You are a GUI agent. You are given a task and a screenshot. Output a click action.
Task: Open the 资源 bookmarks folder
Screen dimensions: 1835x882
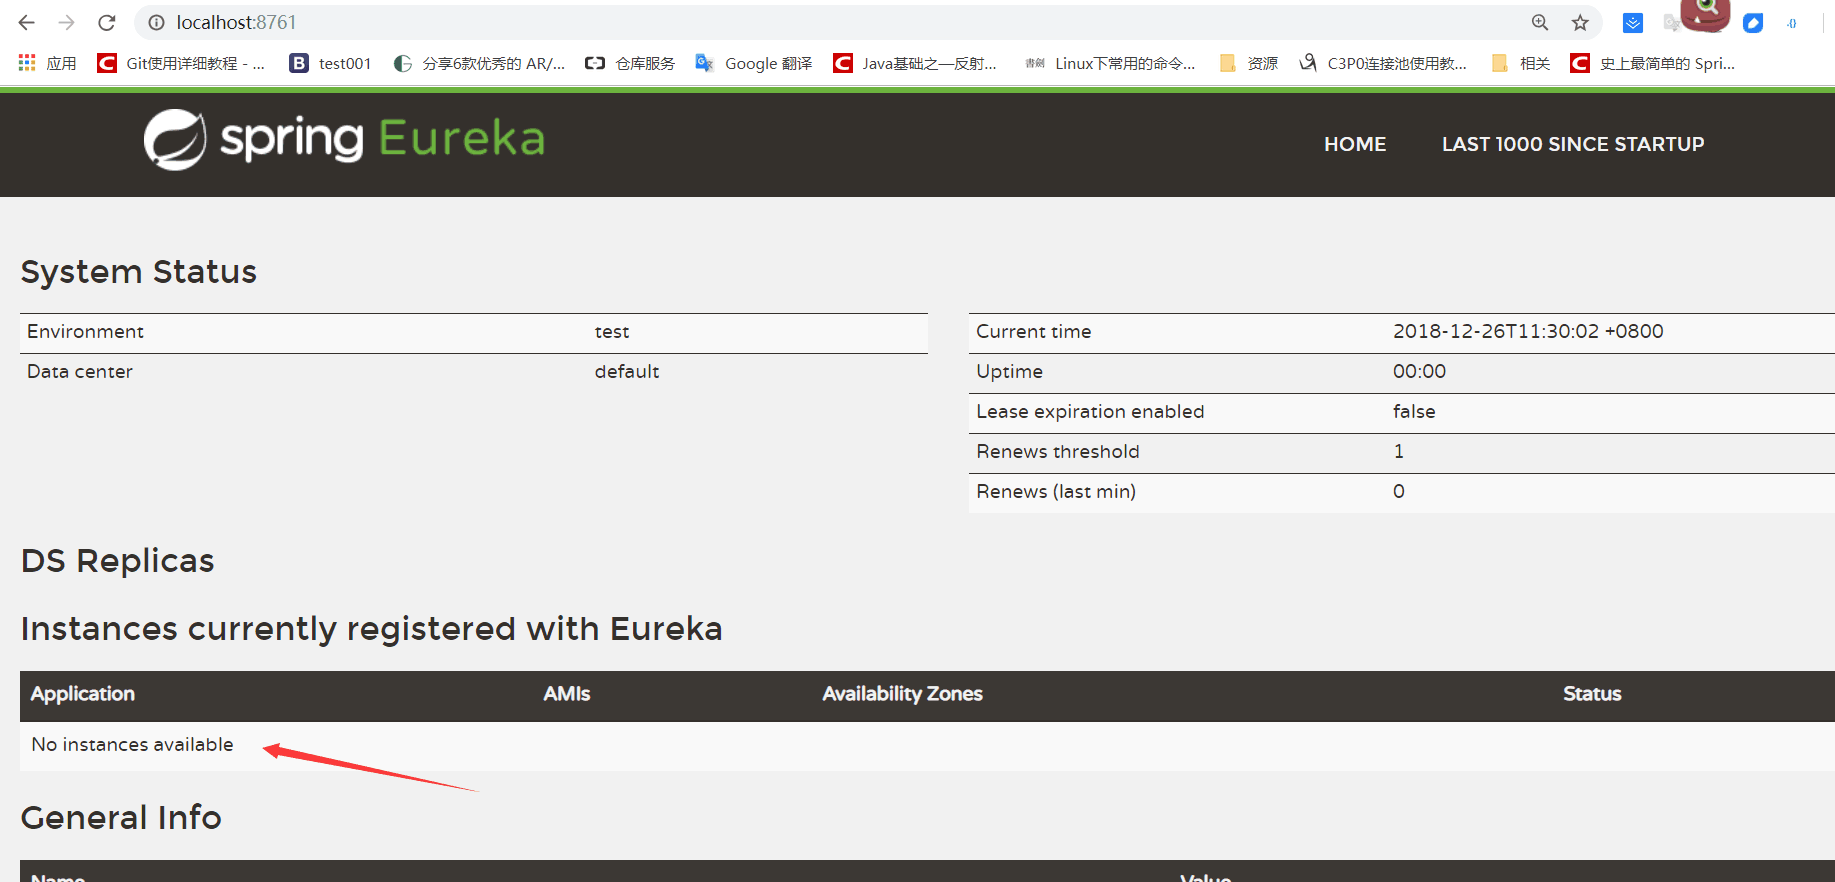[1249, 63]
